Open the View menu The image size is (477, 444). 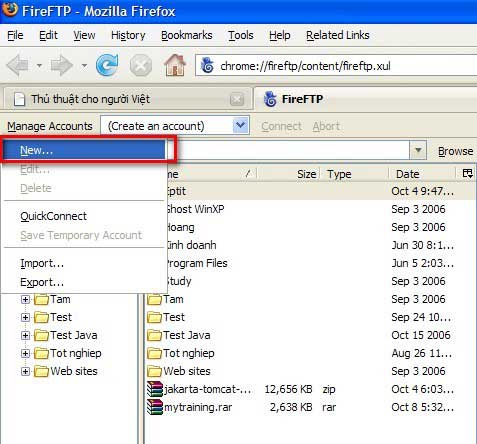[x=84, y=35]
